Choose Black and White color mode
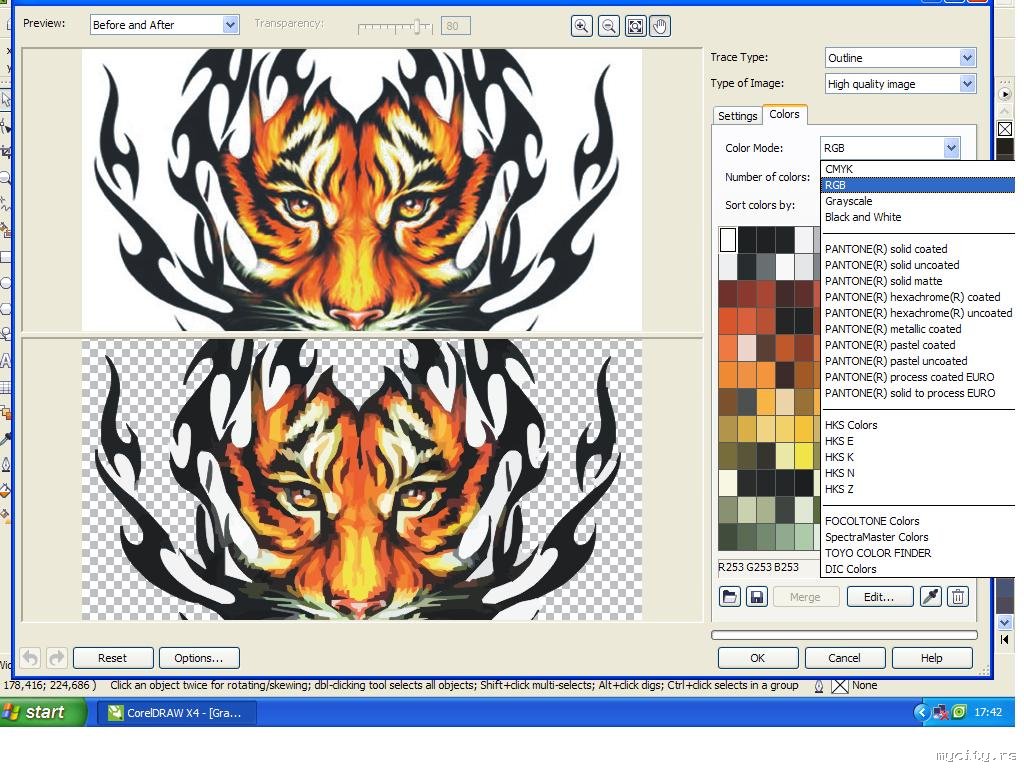This screenshot has height=768, width=1024. pos(918,217)
